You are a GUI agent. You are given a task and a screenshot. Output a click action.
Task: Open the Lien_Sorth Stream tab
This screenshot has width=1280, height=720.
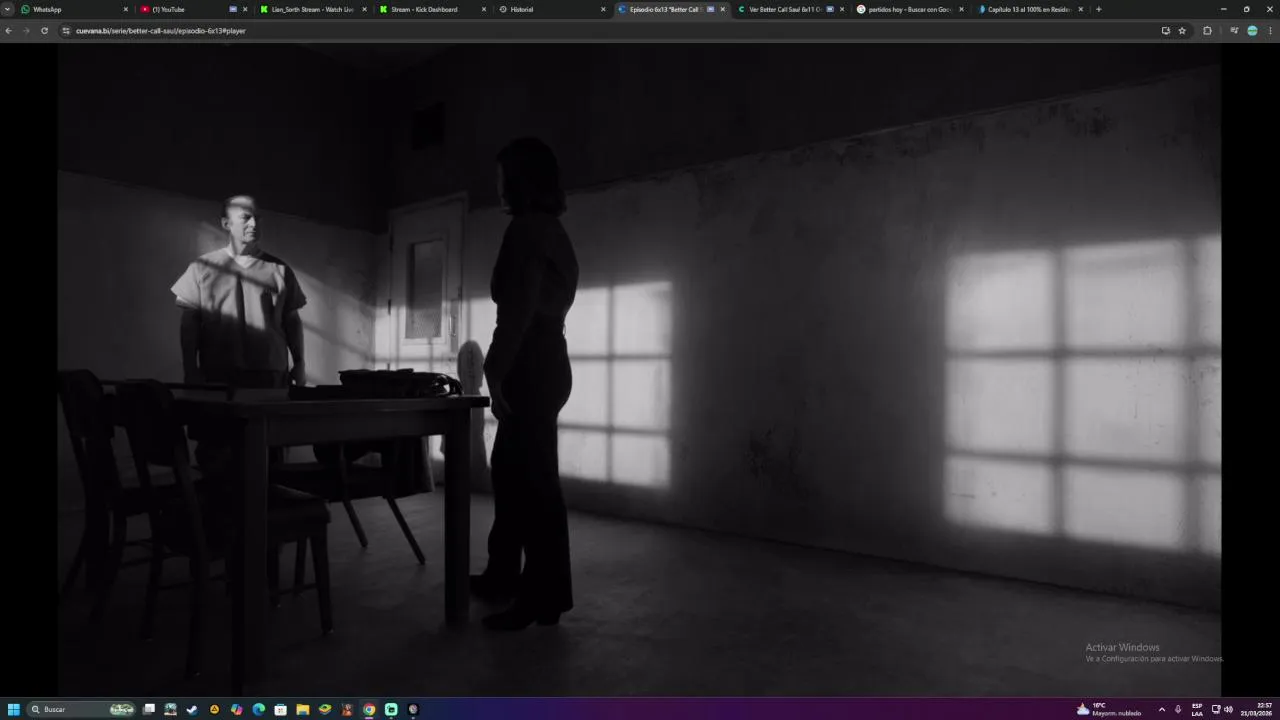click(x=313, y=9)
